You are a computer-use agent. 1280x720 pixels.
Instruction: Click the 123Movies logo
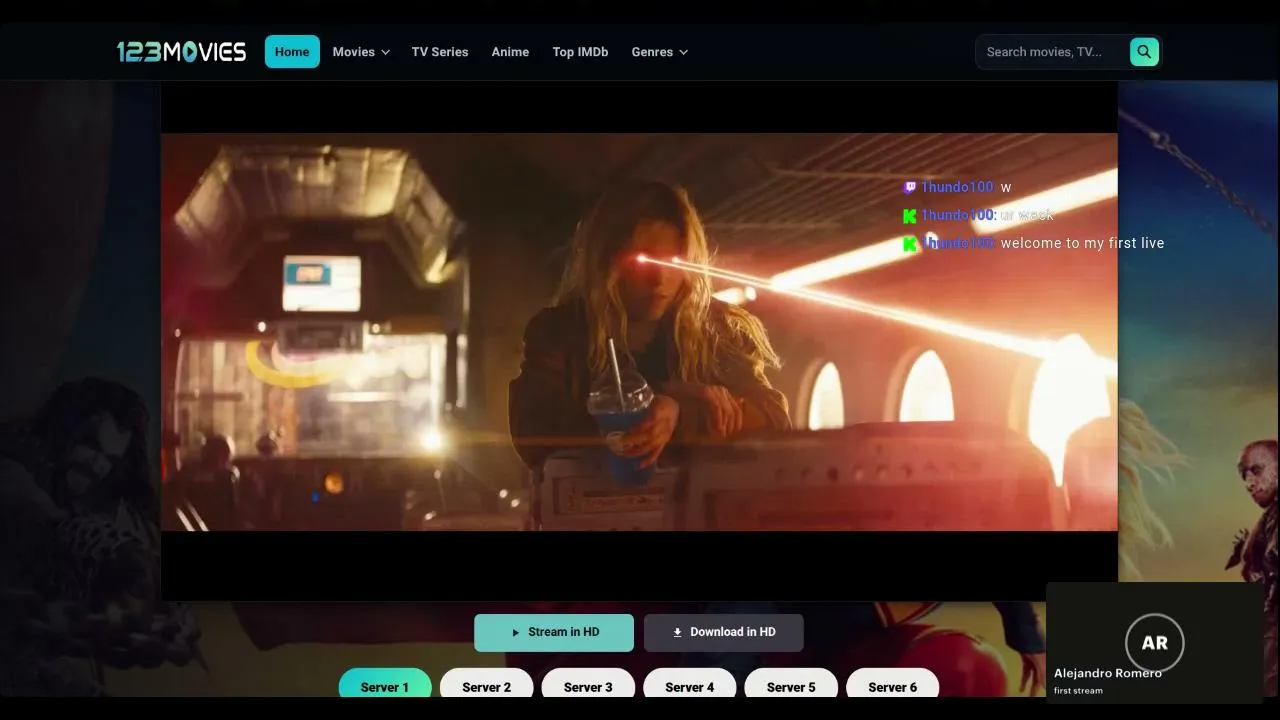181,52
